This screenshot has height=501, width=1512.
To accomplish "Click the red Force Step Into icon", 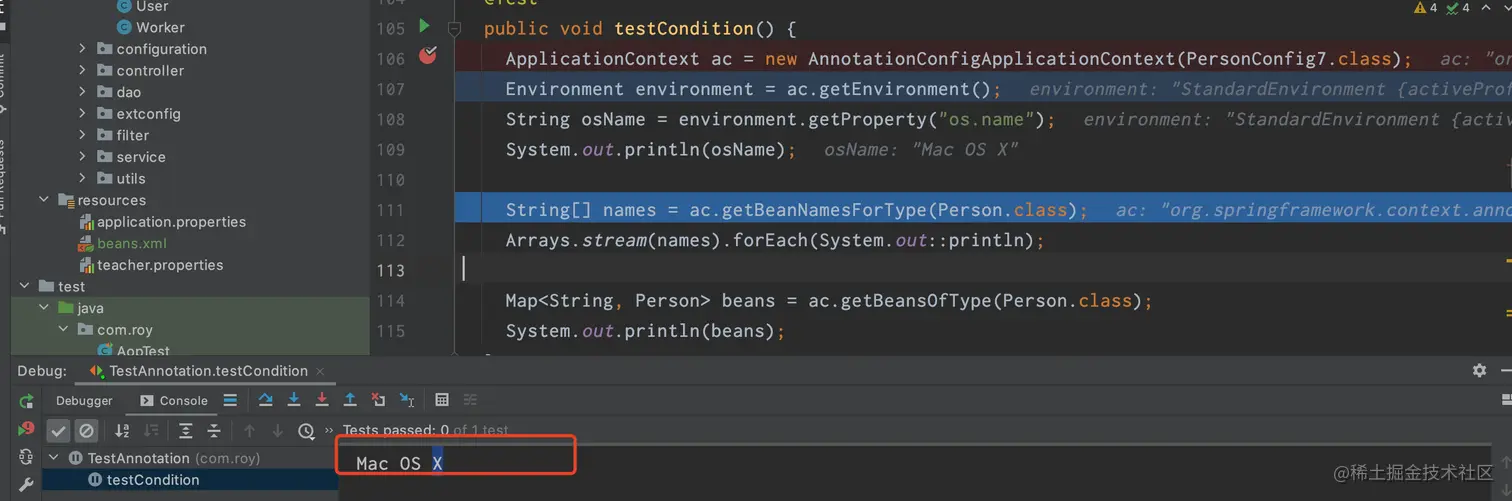I will point(322,400).
